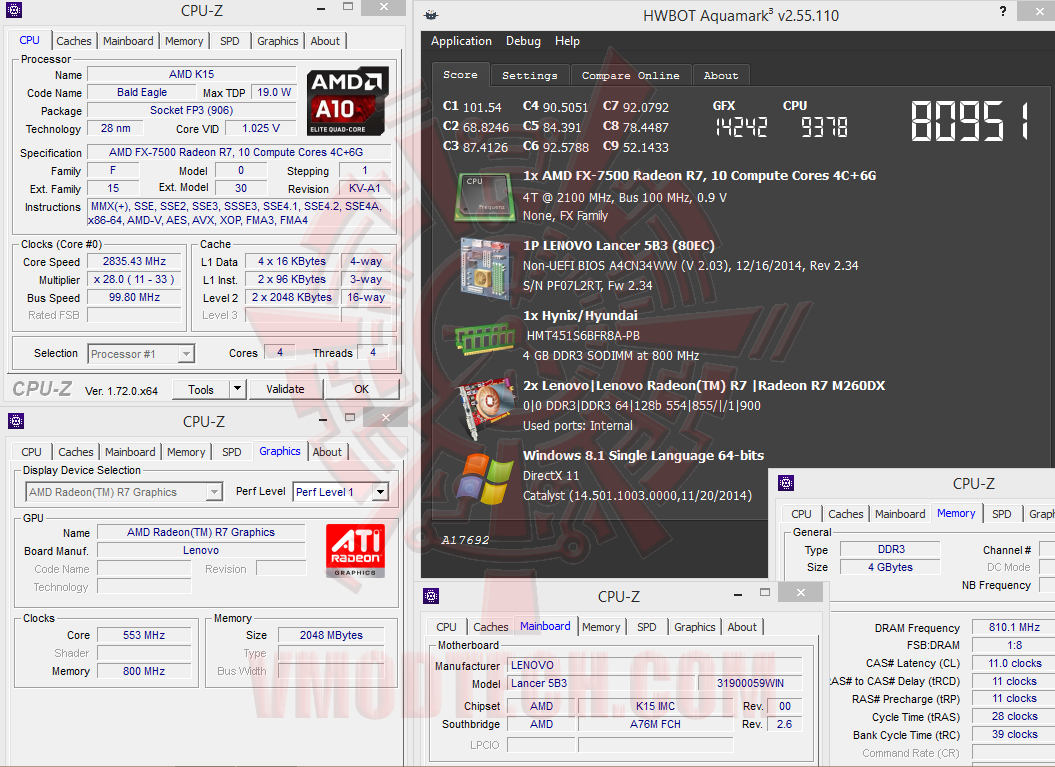Select CPU tab in Graphics CPU-Z window
The image size is (1055, 767).
pos(32,452)
